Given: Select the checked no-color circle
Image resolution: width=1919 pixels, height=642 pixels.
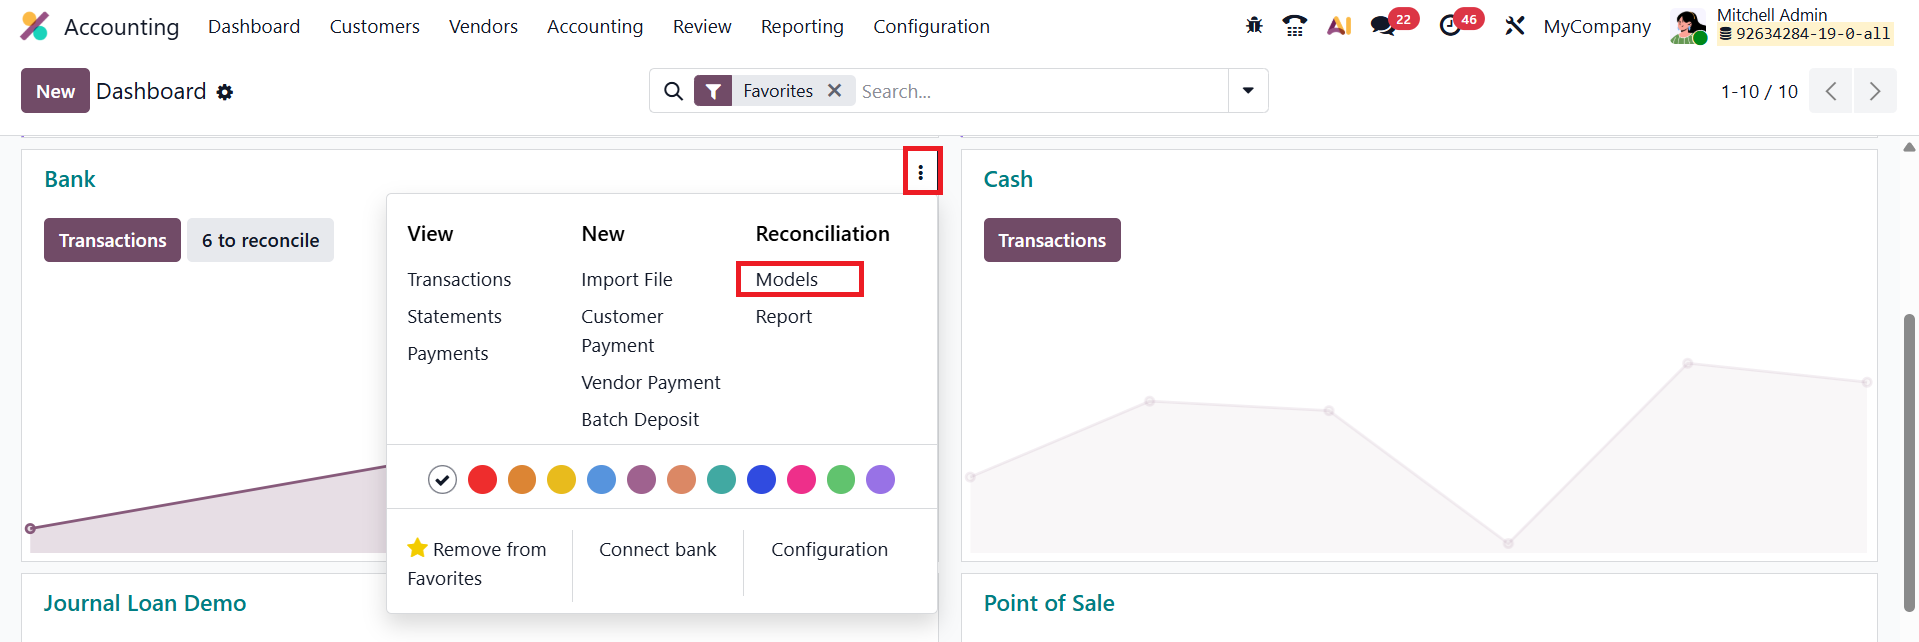Looking at the screenshot, I should pos(442,480).
